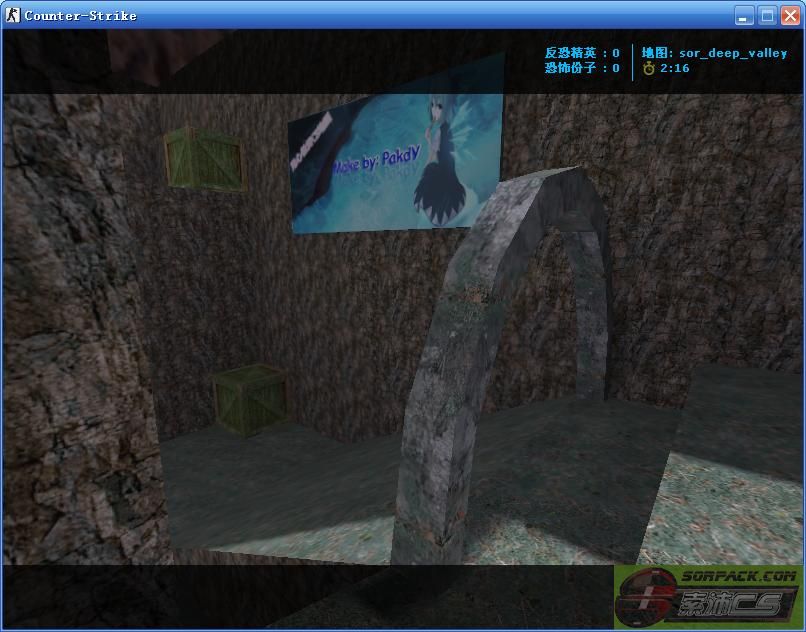Close the Counter-Strike window
Image resolution: width=806 pixels, height=632 pixels.
pos(789,15)
